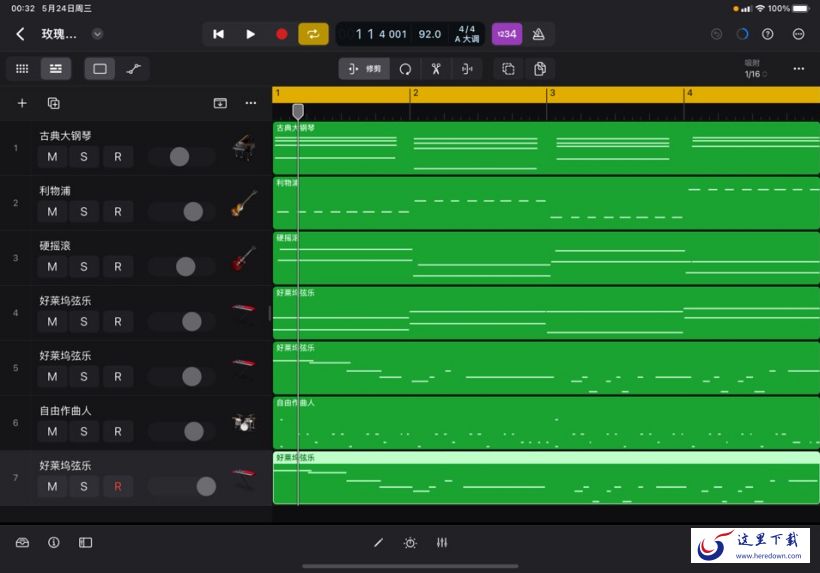Solo the 自由作曲人 track
This screenshot has height=573, width=820.
tap(84, 431)
